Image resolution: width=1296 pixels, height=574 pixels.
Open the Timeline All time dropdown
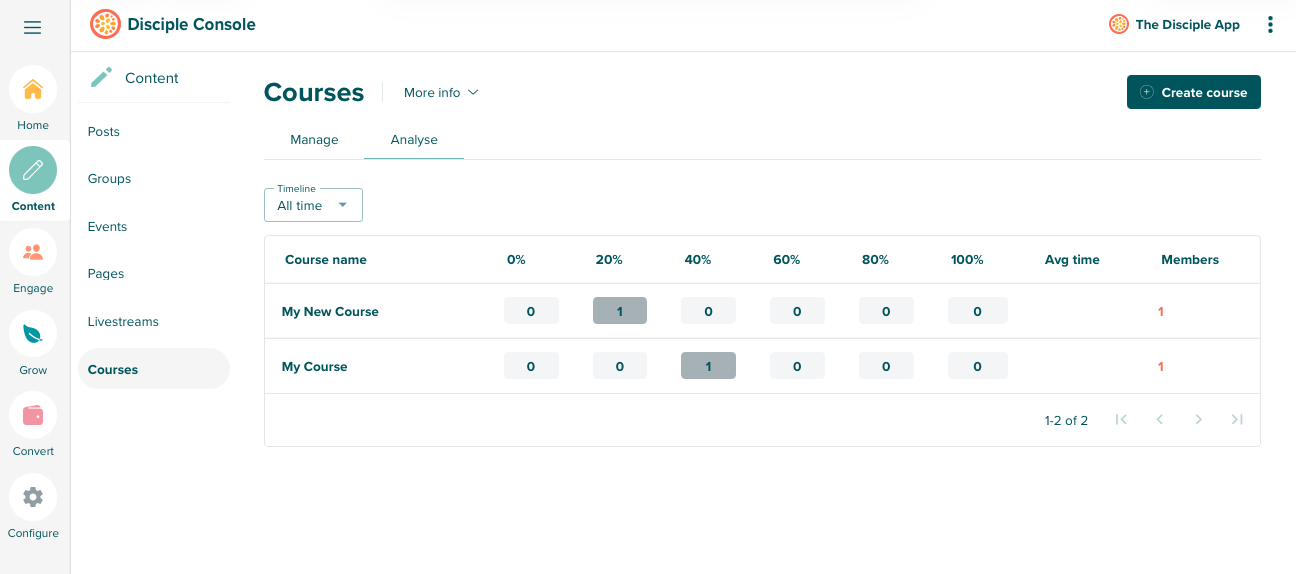pos(313,205)
